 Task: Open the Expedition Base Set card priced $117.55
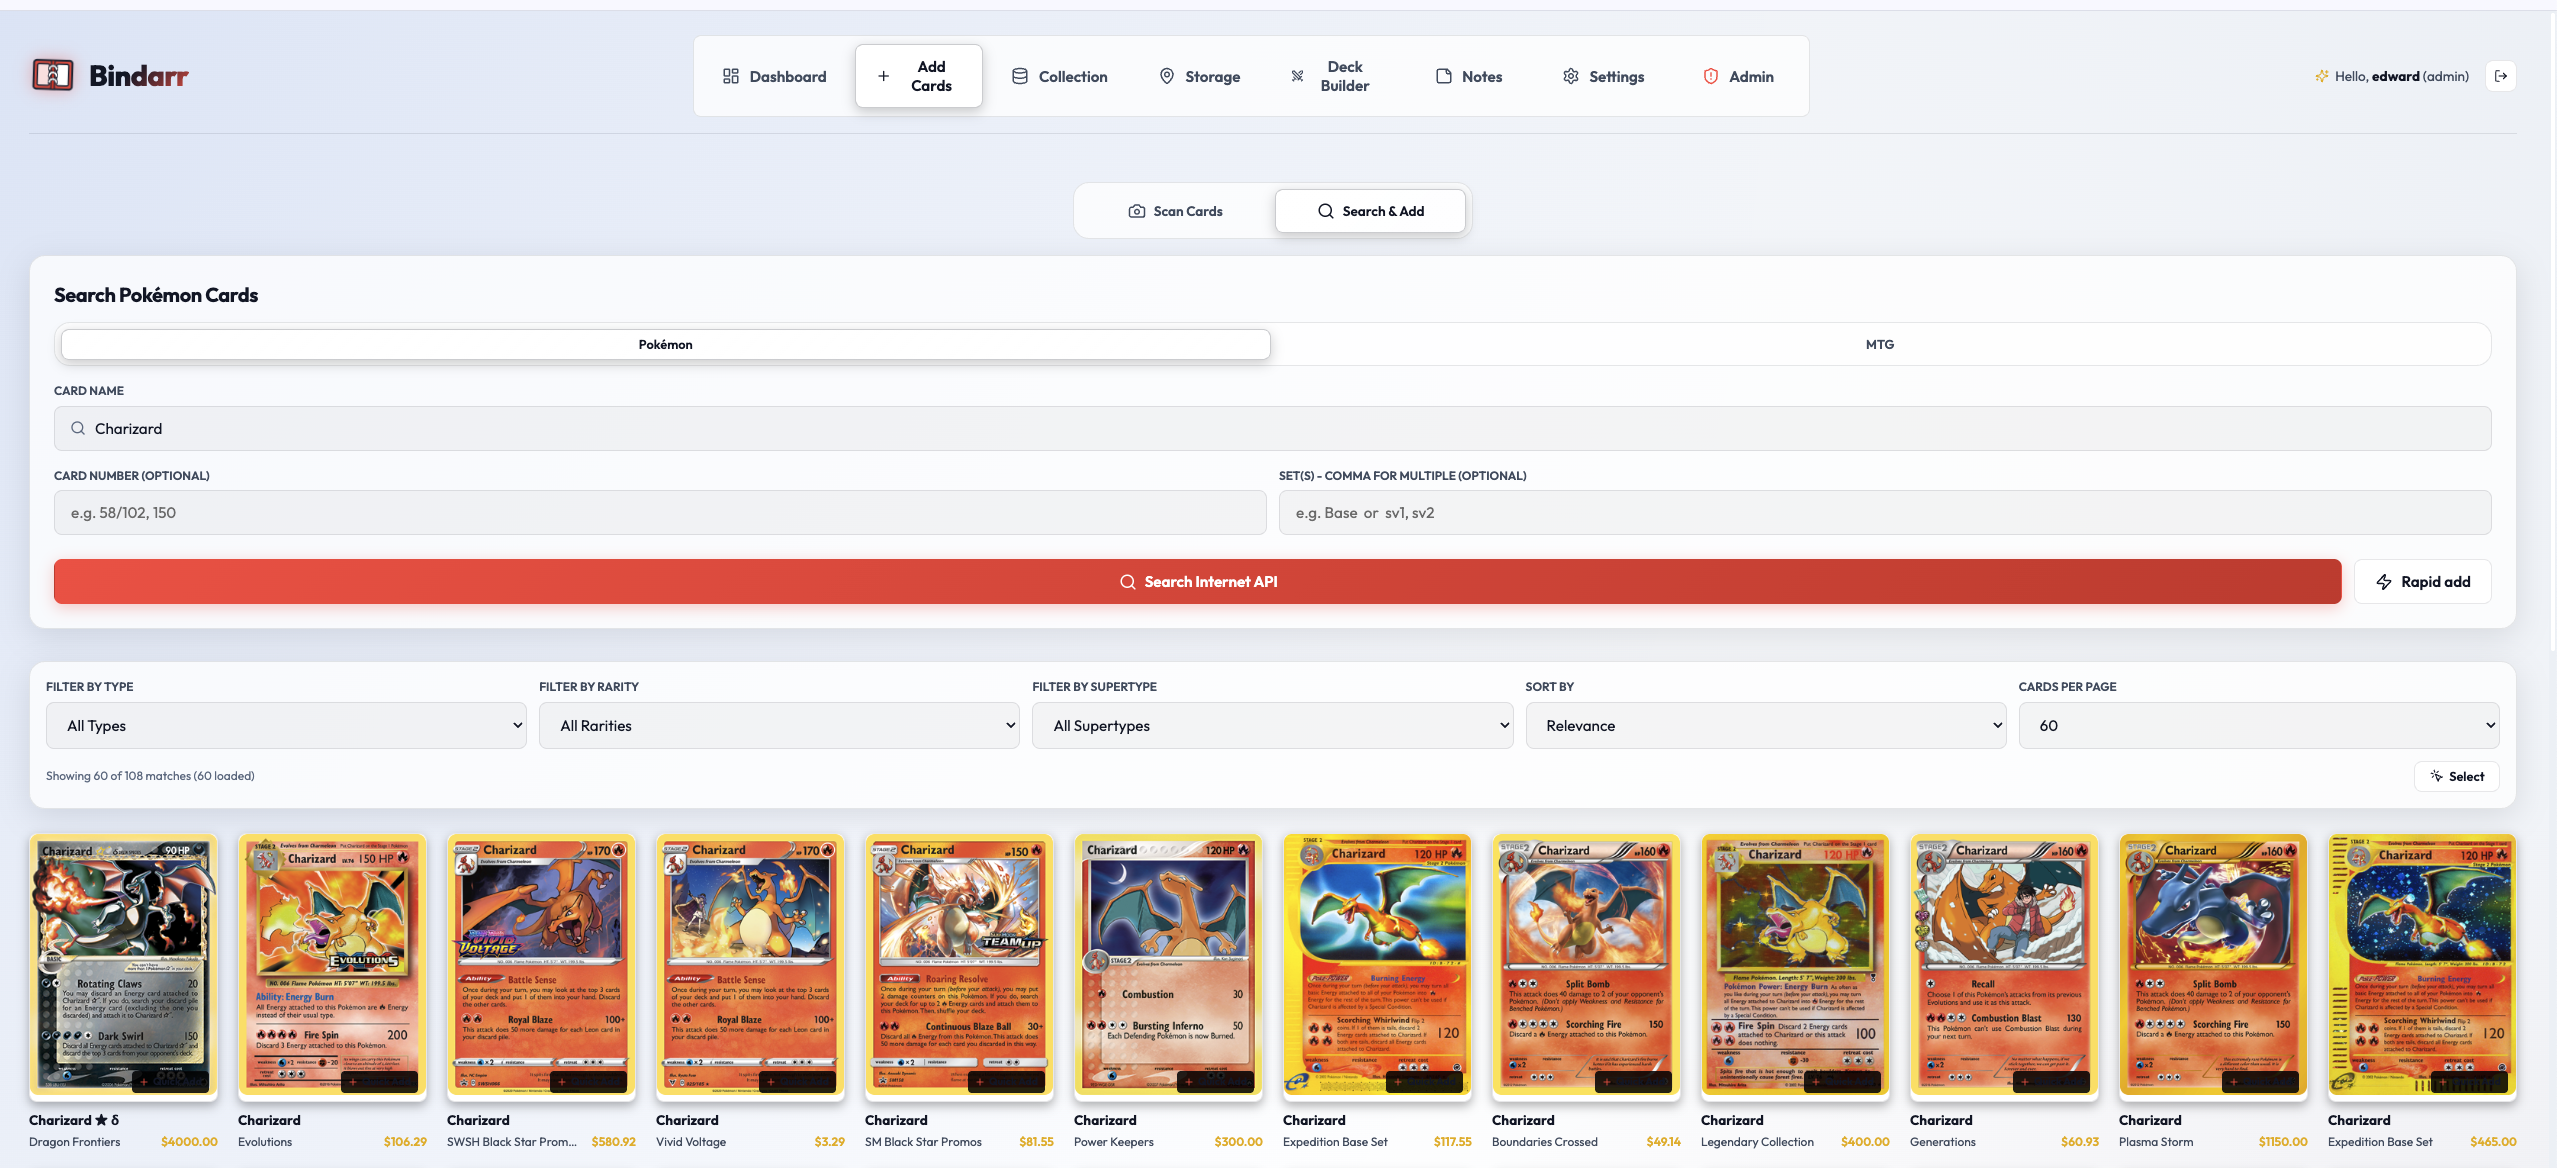click(x=1377, y=965)
